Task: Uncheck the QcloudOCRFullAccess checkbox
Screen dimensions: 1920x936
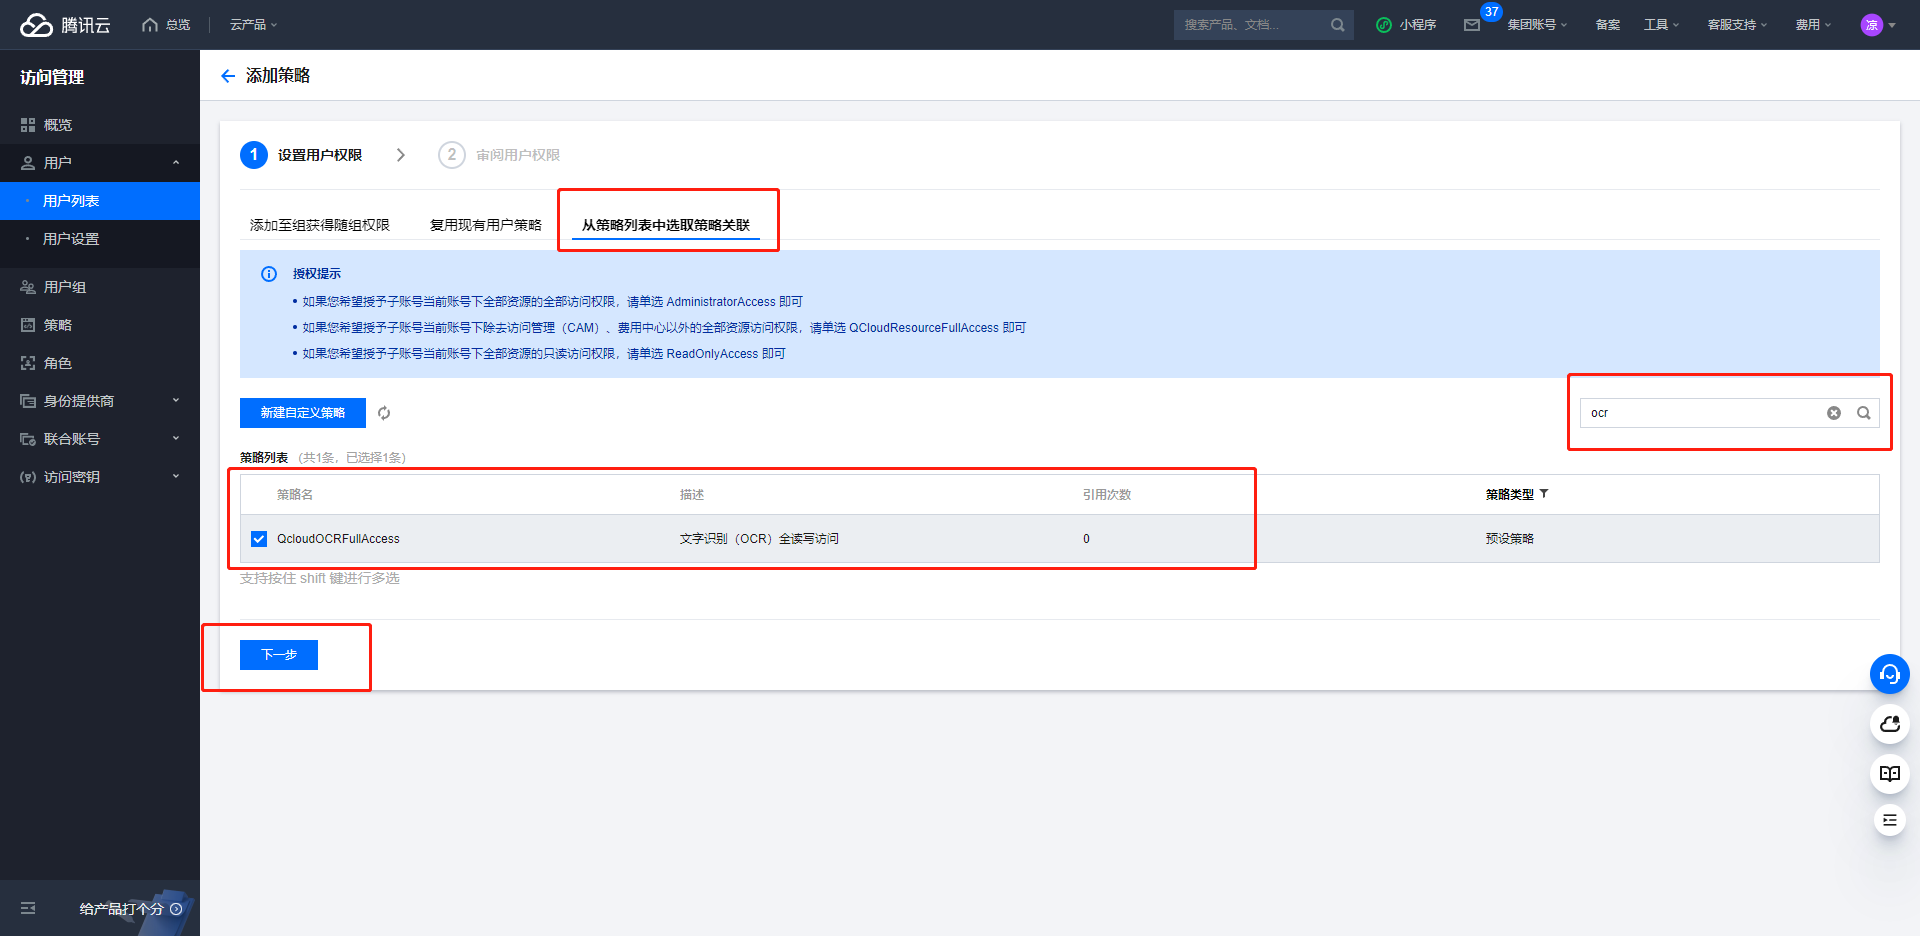Action: [x=259, y=539]
